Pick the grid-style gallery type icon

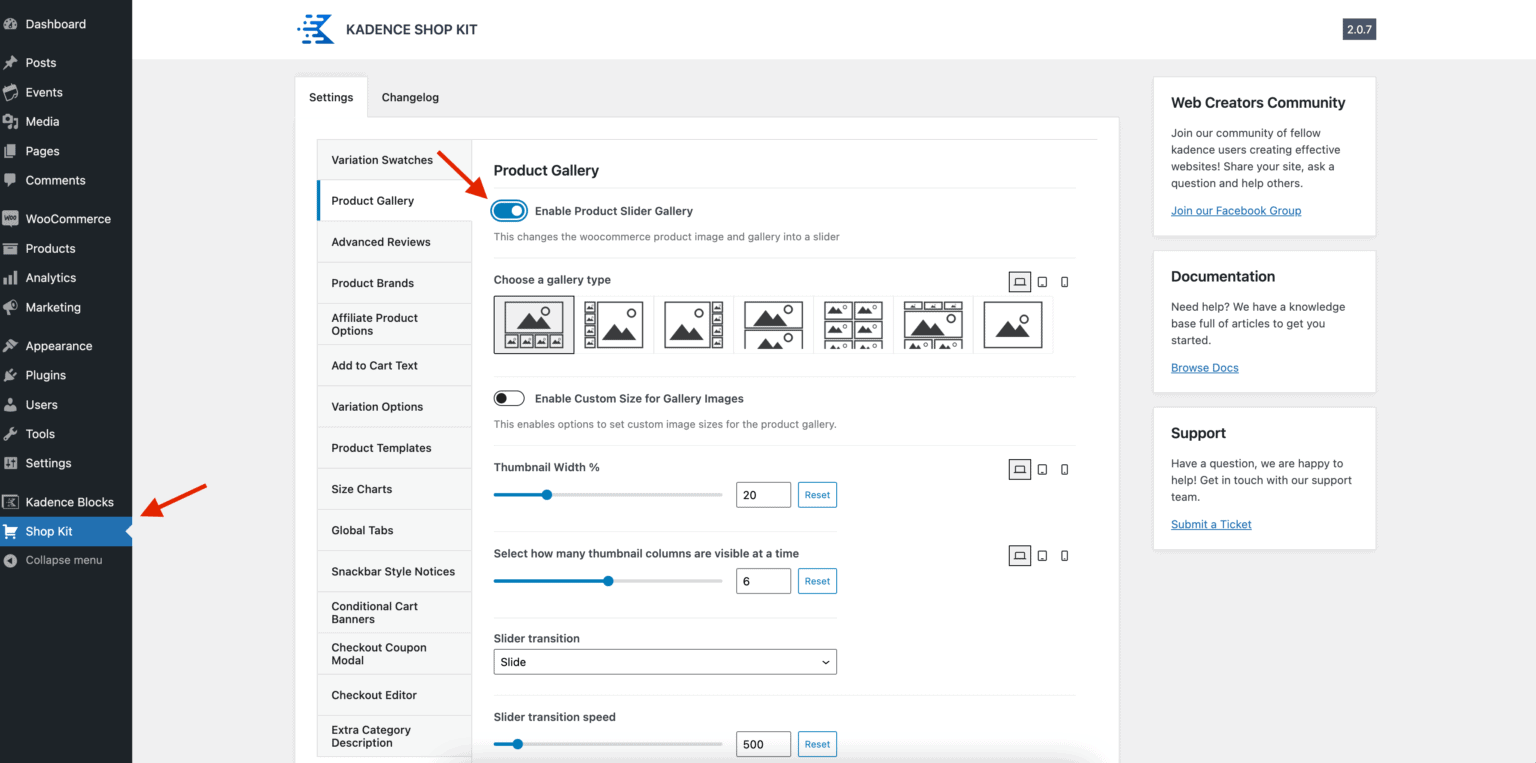(853, 325)
